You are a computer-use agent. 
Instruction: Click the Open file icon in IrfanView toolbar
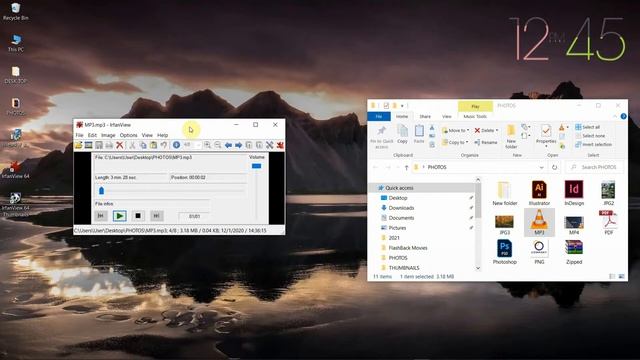pyautogui.click(x=78, y=145)
